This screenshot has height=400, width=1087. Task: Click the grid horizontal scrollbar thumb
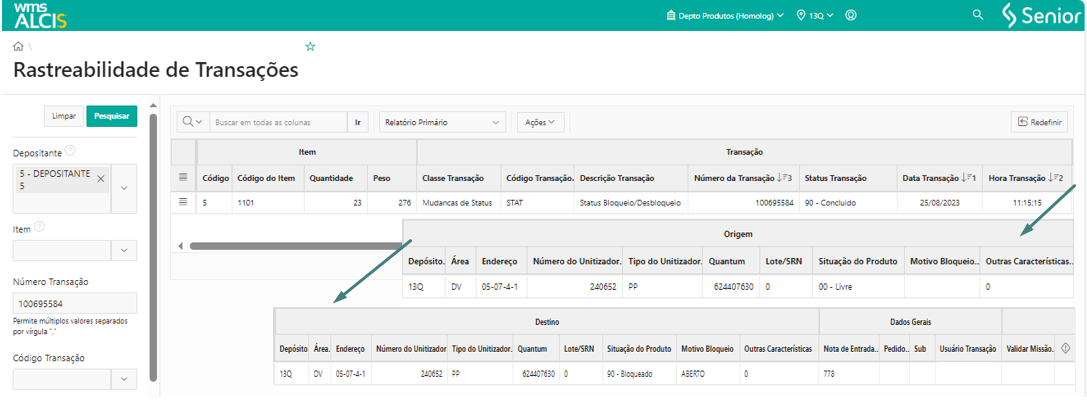tap(295, 245)
